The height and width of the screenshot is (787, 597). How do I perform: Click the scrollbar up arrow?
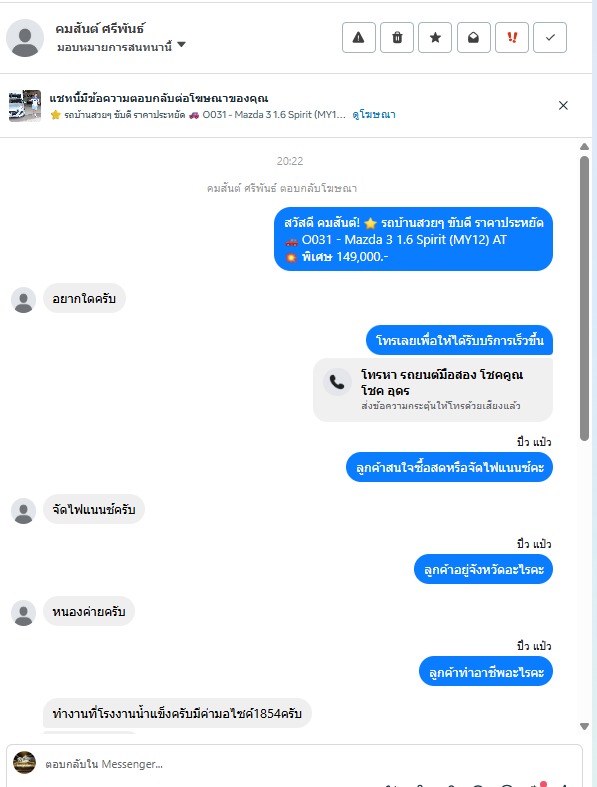pos(584,147)
